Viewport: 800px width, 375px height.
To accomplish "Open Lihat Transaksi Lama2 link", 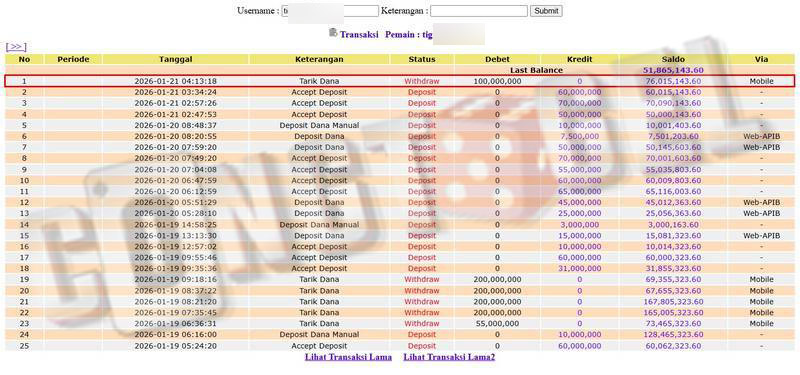I will click(x=449, y=357).
